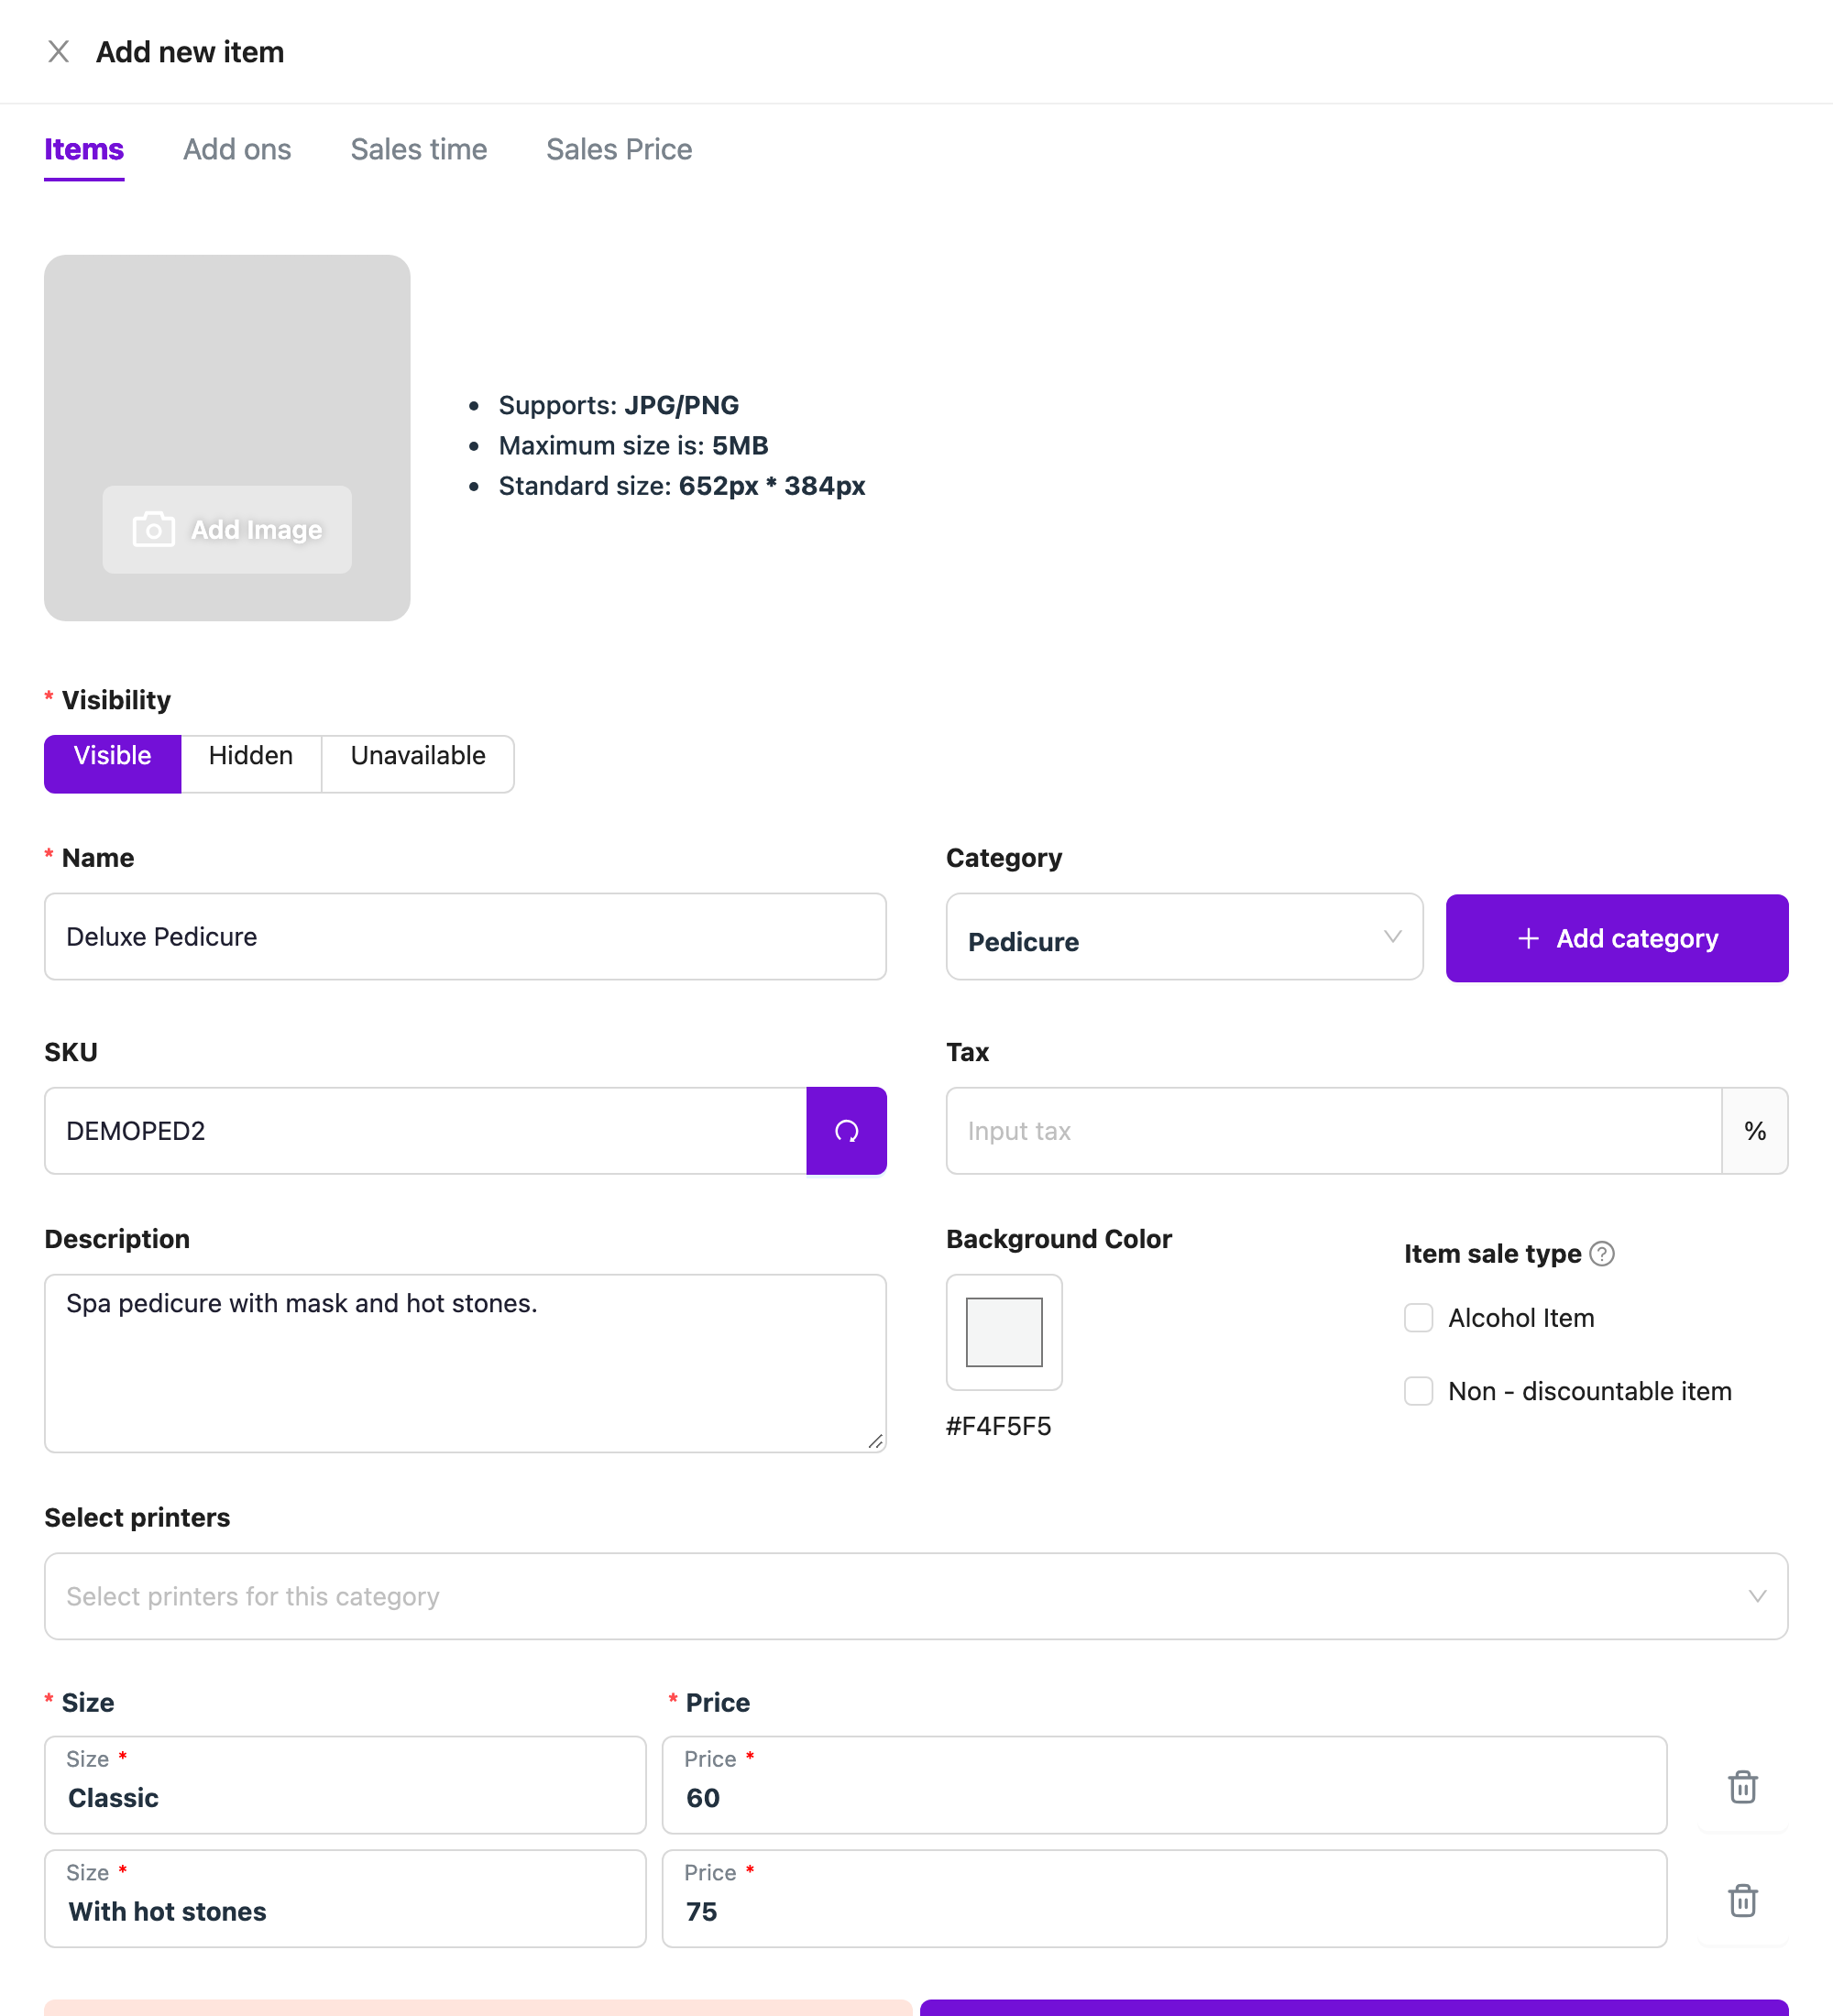Image resolution: width=1833 pixels, height=2016 pixels.
Task: Check the Alcohol Item checkbox
Action: [1418, 1318]
